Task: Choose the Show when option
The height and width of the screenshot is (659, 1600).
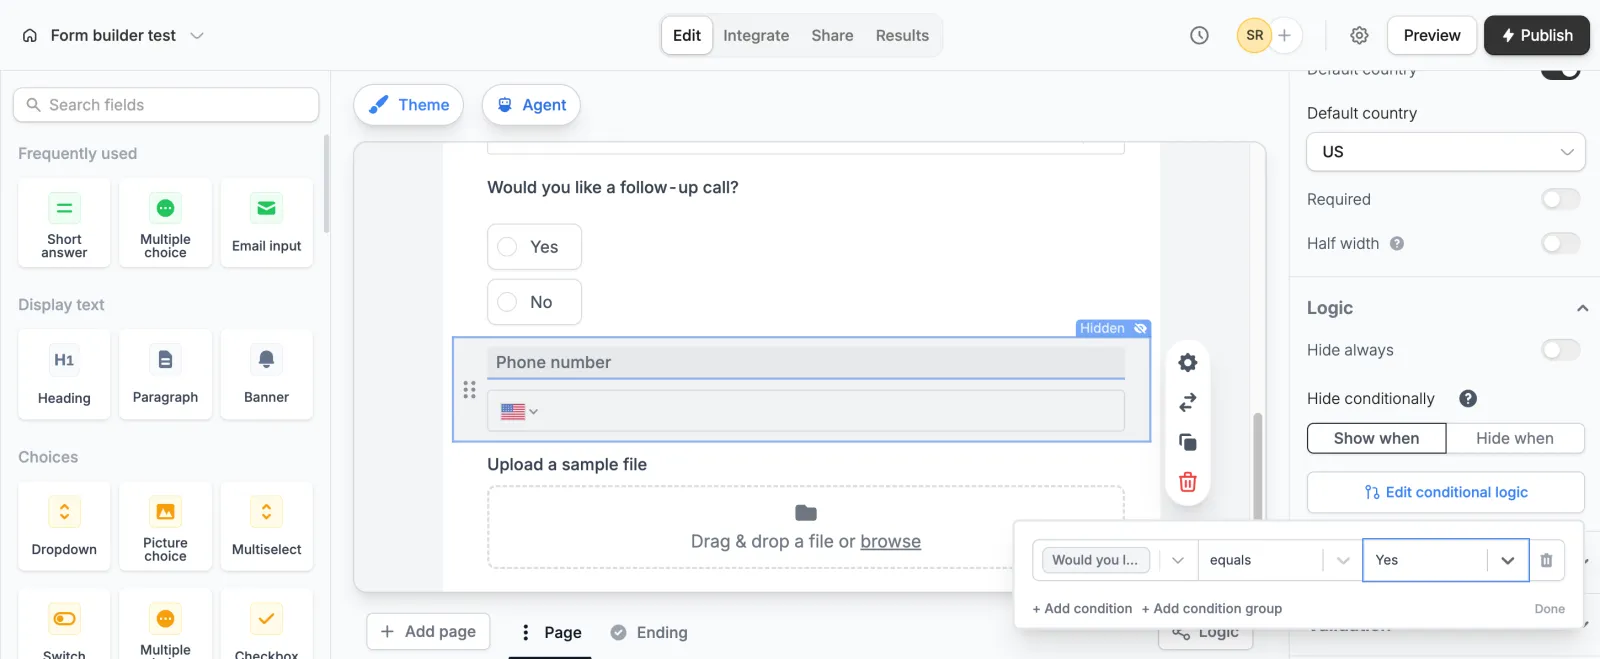Action: 1376,438
